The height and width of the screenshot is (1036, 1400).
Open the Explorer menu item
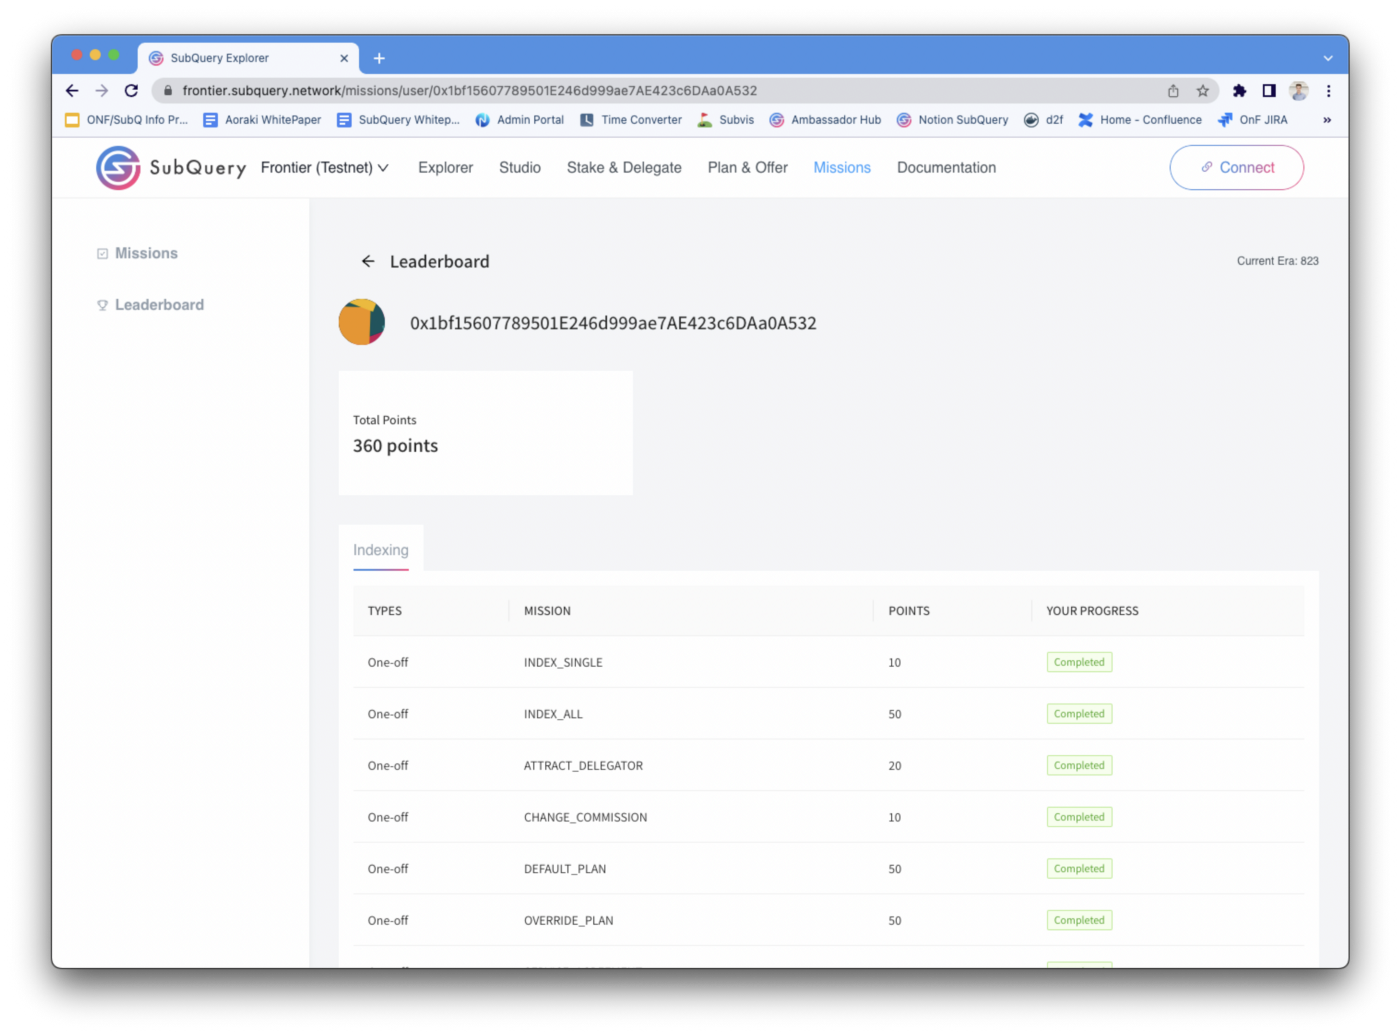445,168
